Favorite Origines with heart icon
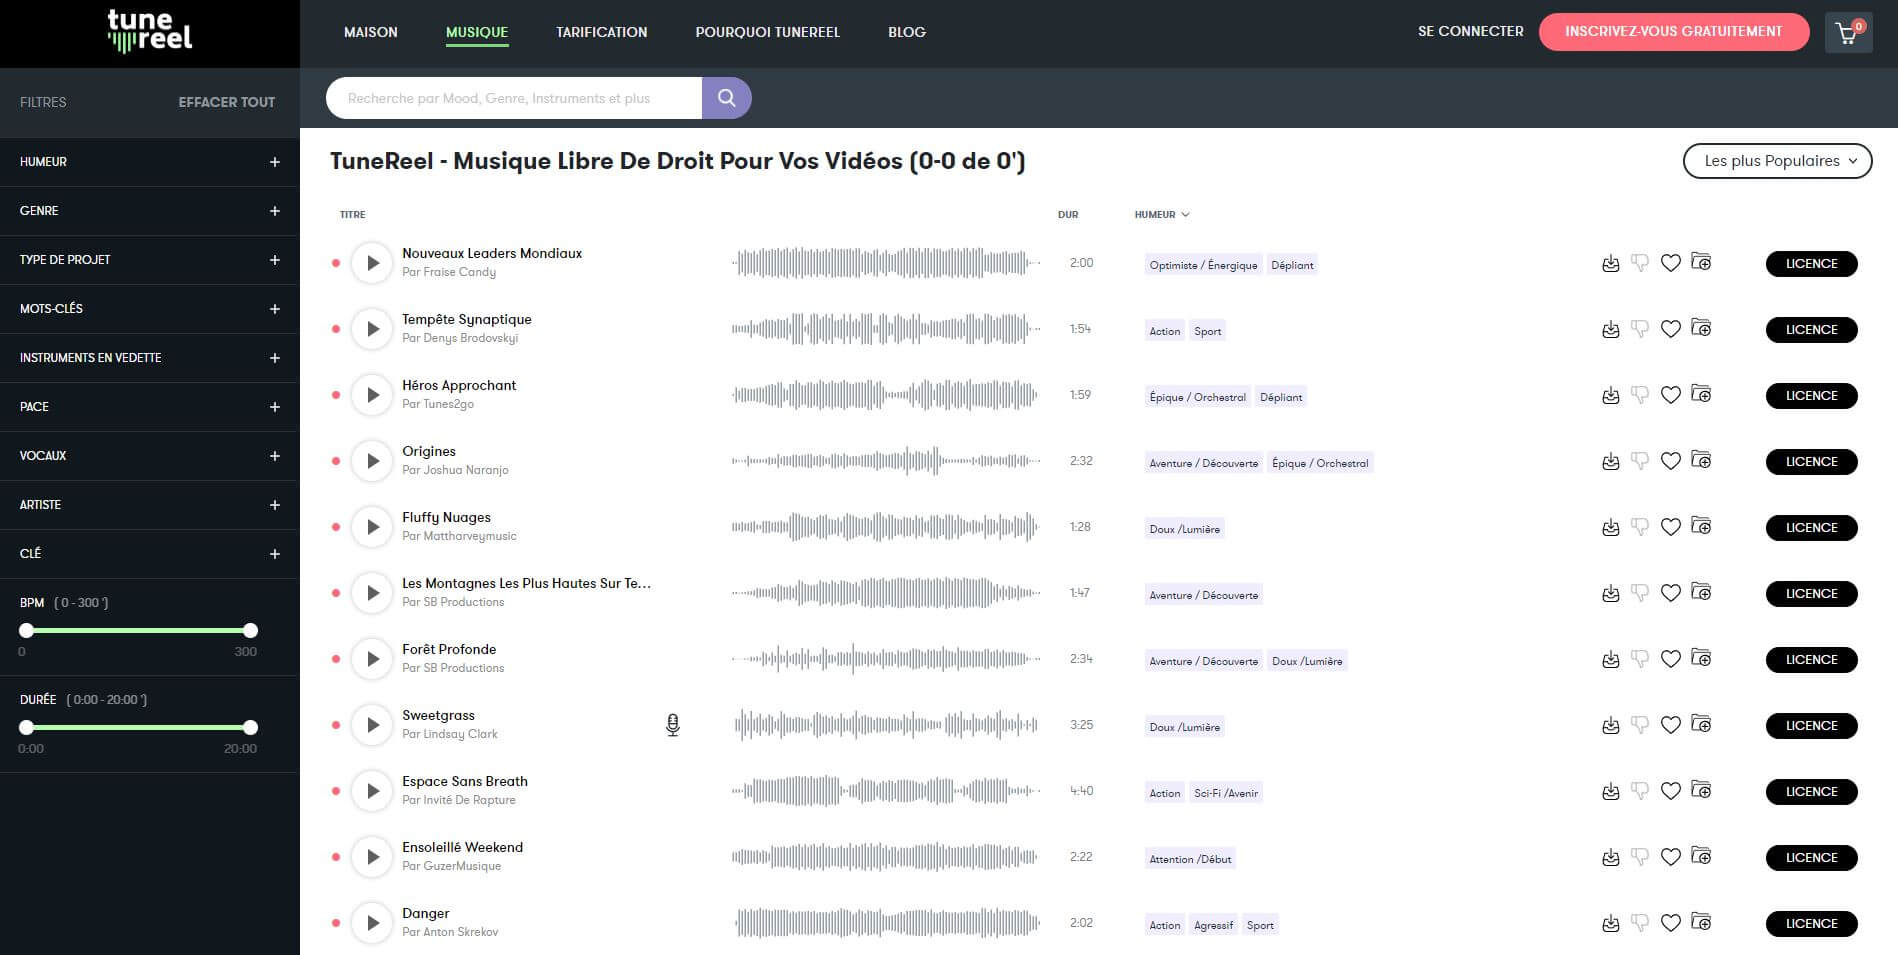 pos(1670,461)
